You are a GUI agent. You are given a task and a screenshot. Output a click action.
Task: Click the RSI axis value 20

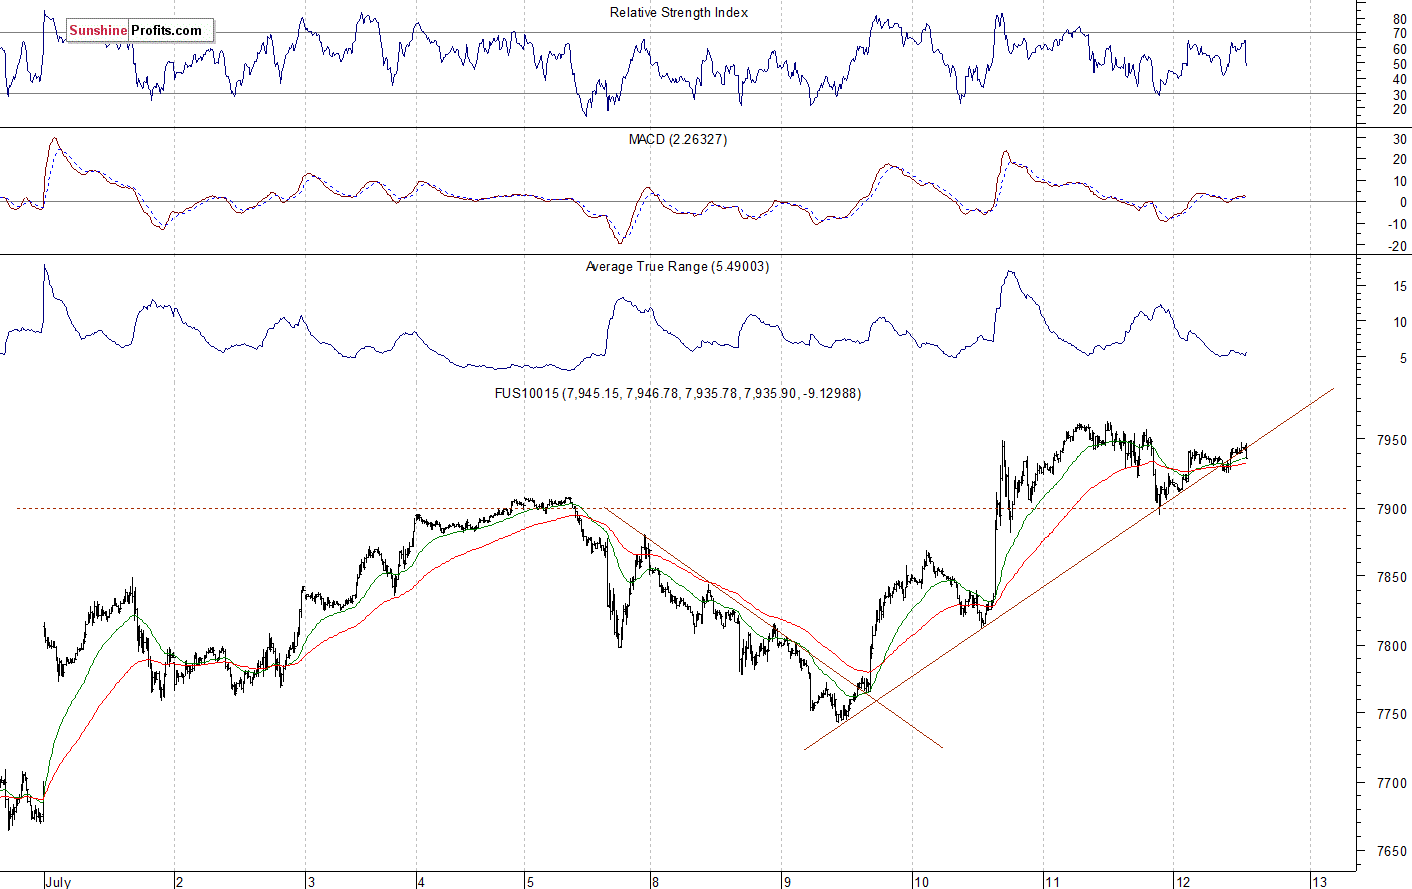pos(1400,111)
